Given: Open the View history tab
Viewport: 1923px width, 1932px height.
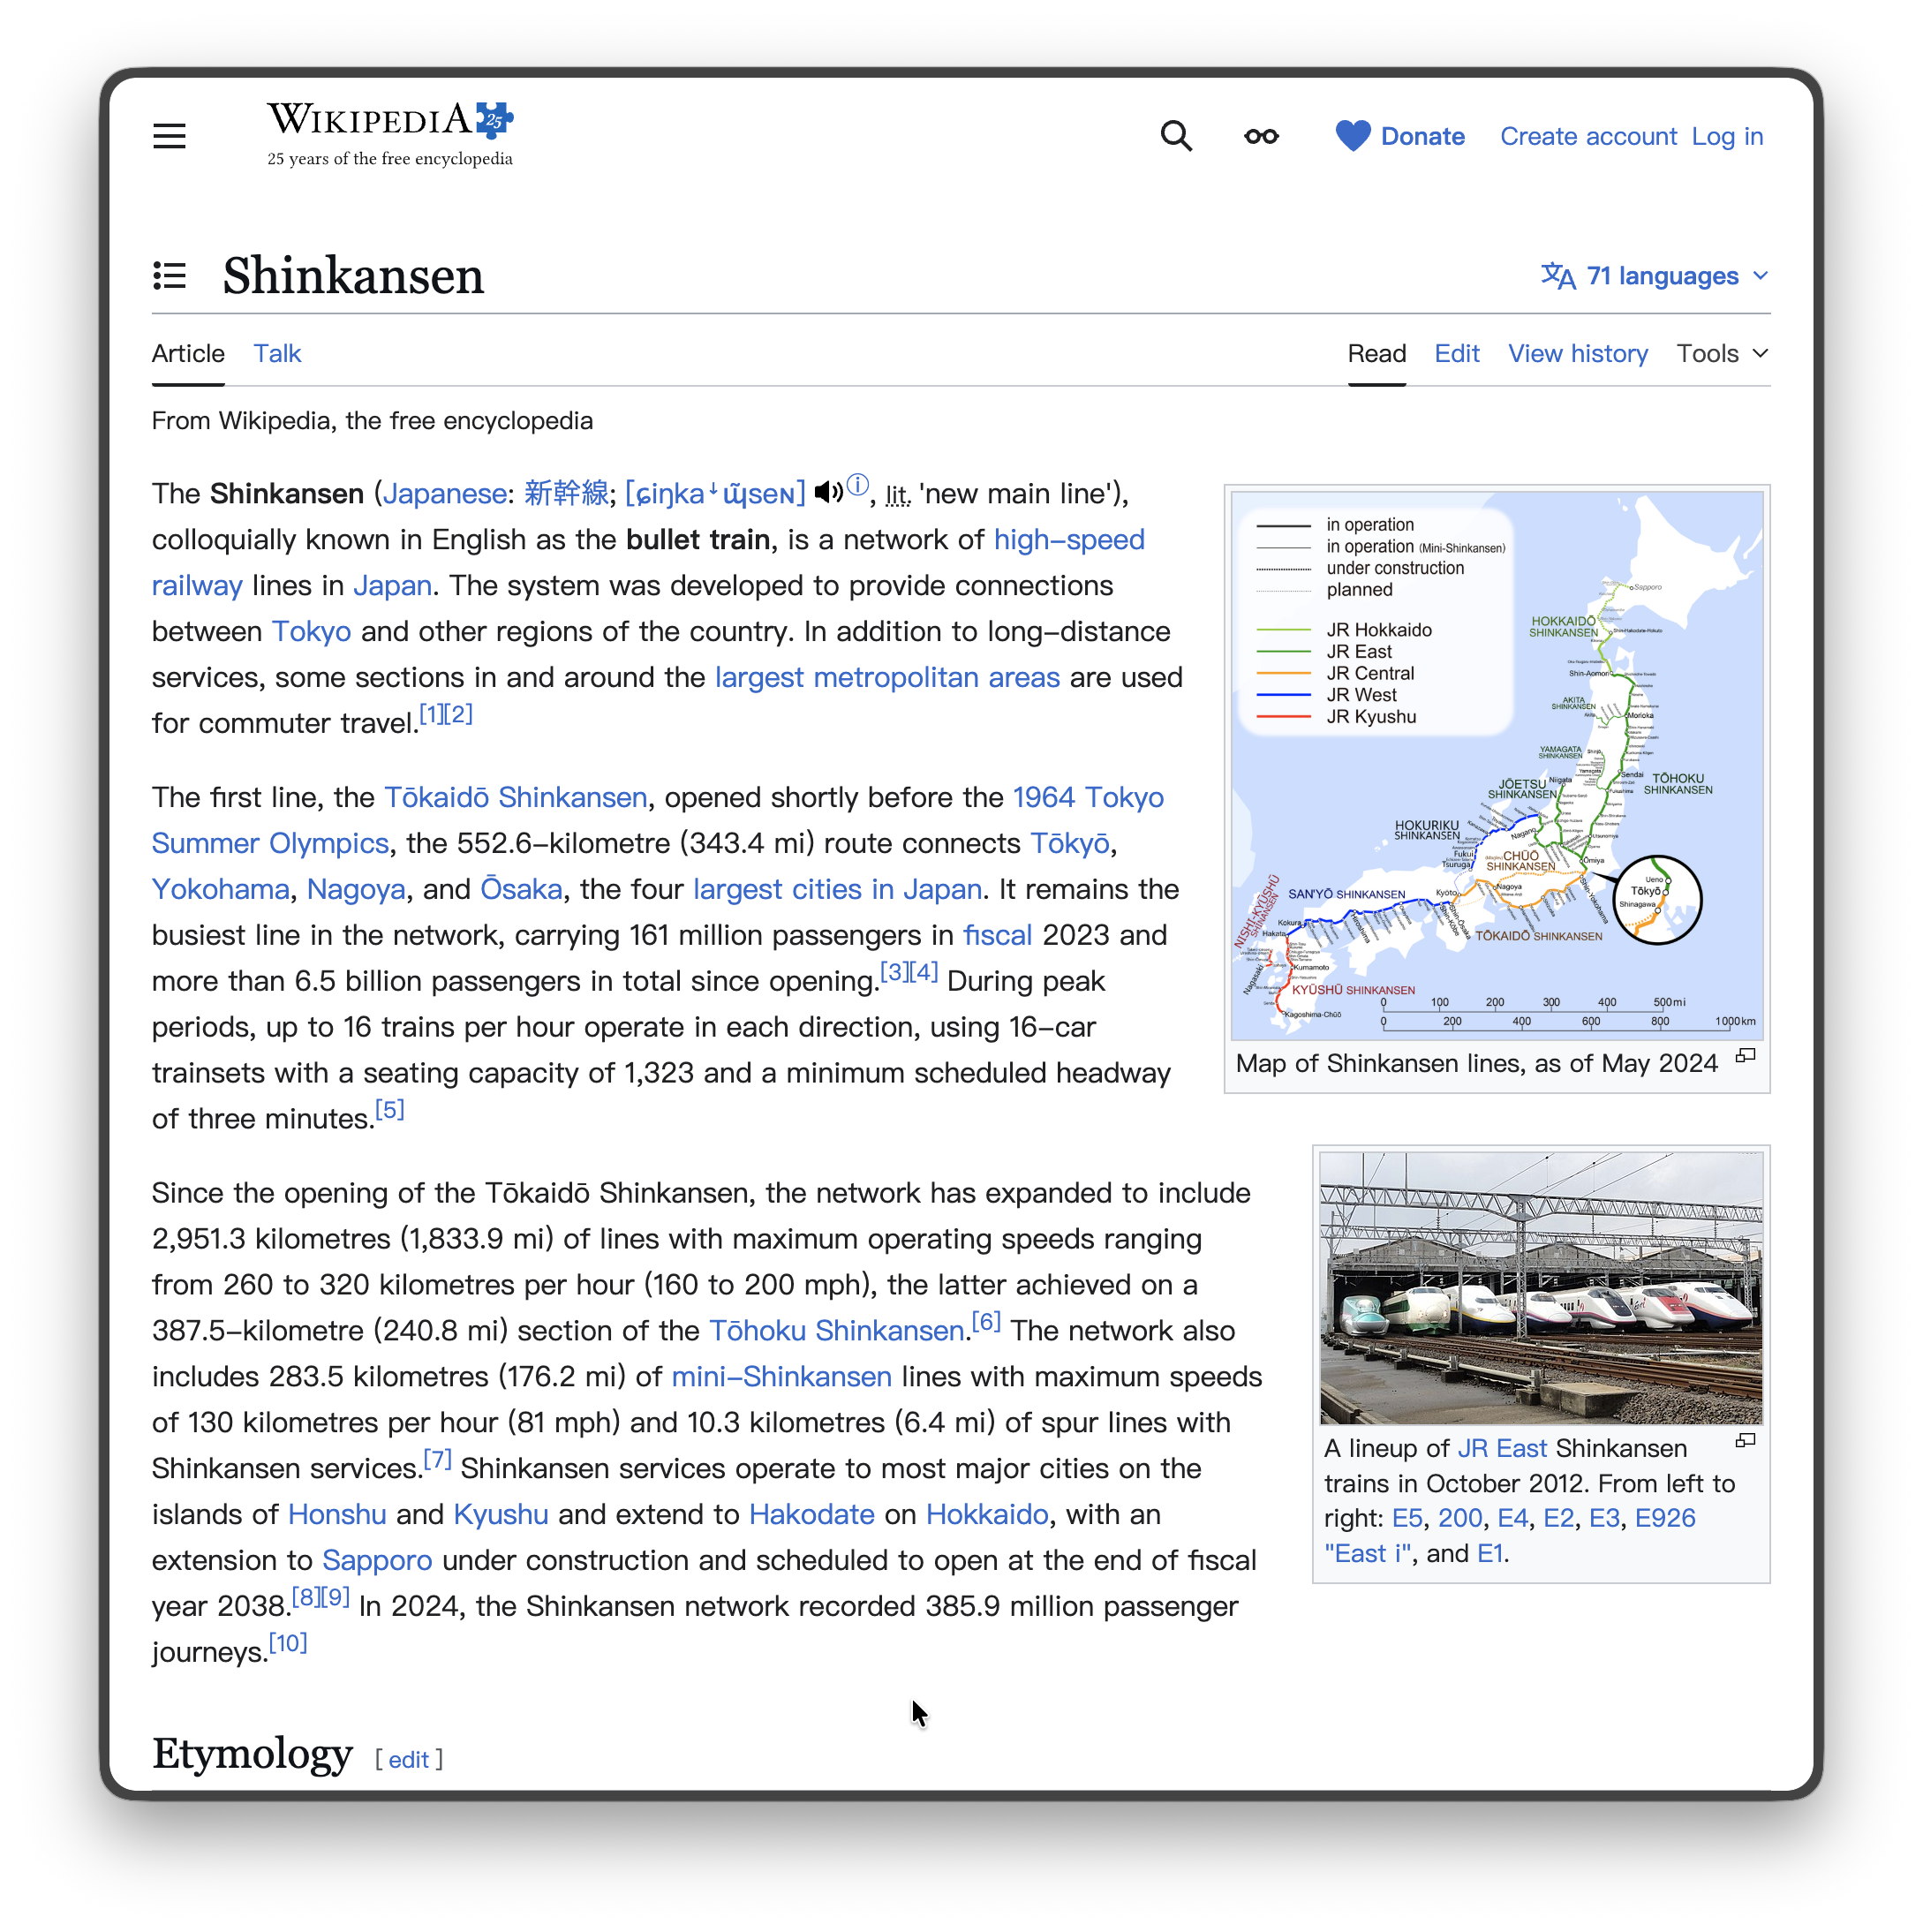Looking at the screenshot, I should coord(1577,353).
